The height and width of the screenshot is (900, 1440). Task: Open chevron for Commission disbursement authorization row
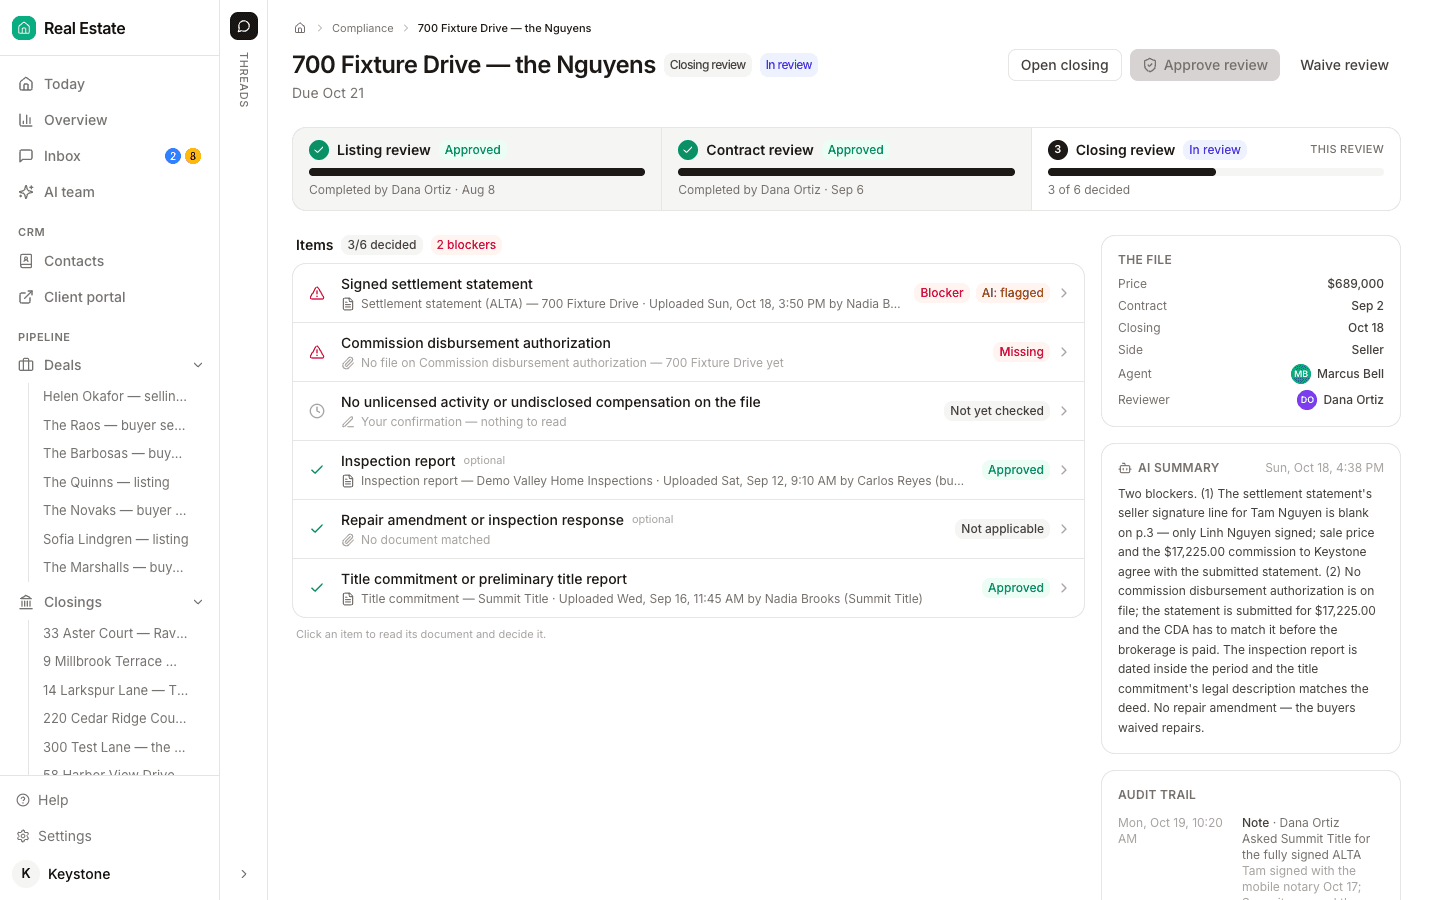click(x=1064, y=352)
